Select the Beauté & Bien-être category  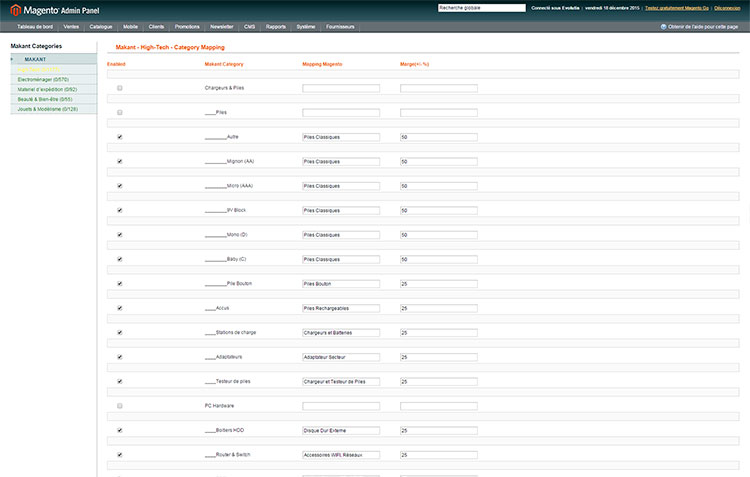pyautogui.click(x=45, y=99)
